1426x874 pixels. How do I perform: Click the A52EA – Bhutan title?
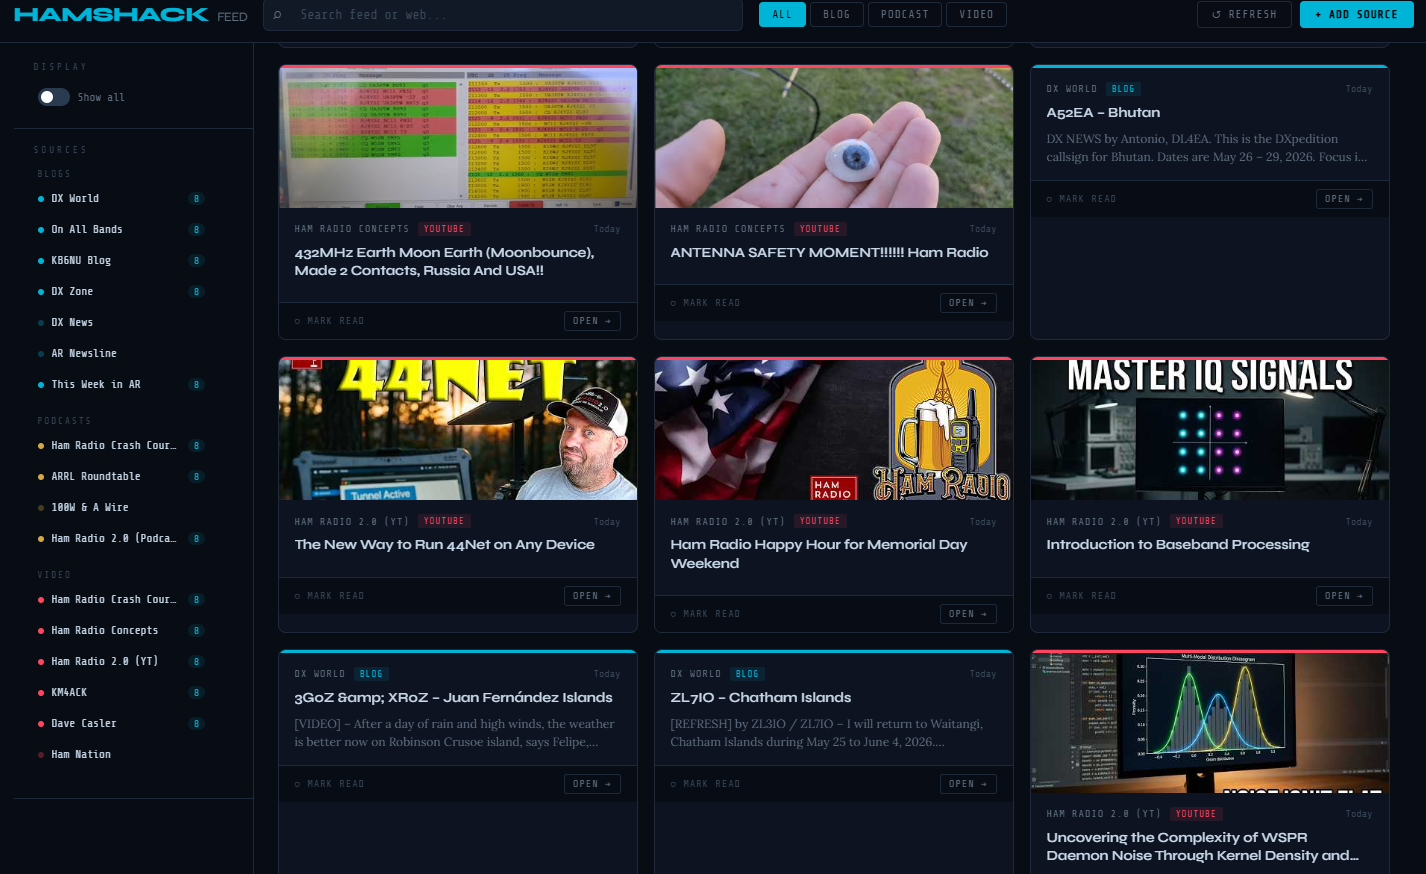click(x=1103, y=113)
